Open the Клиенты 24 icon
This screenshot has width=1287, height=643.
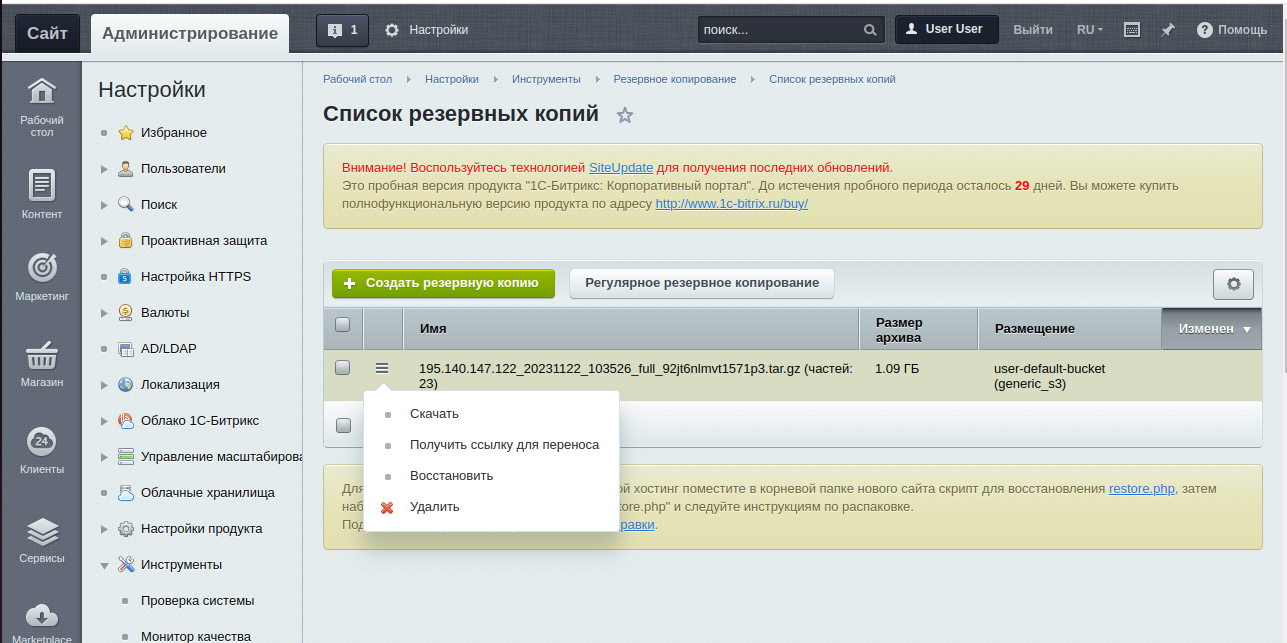point(42,441)
